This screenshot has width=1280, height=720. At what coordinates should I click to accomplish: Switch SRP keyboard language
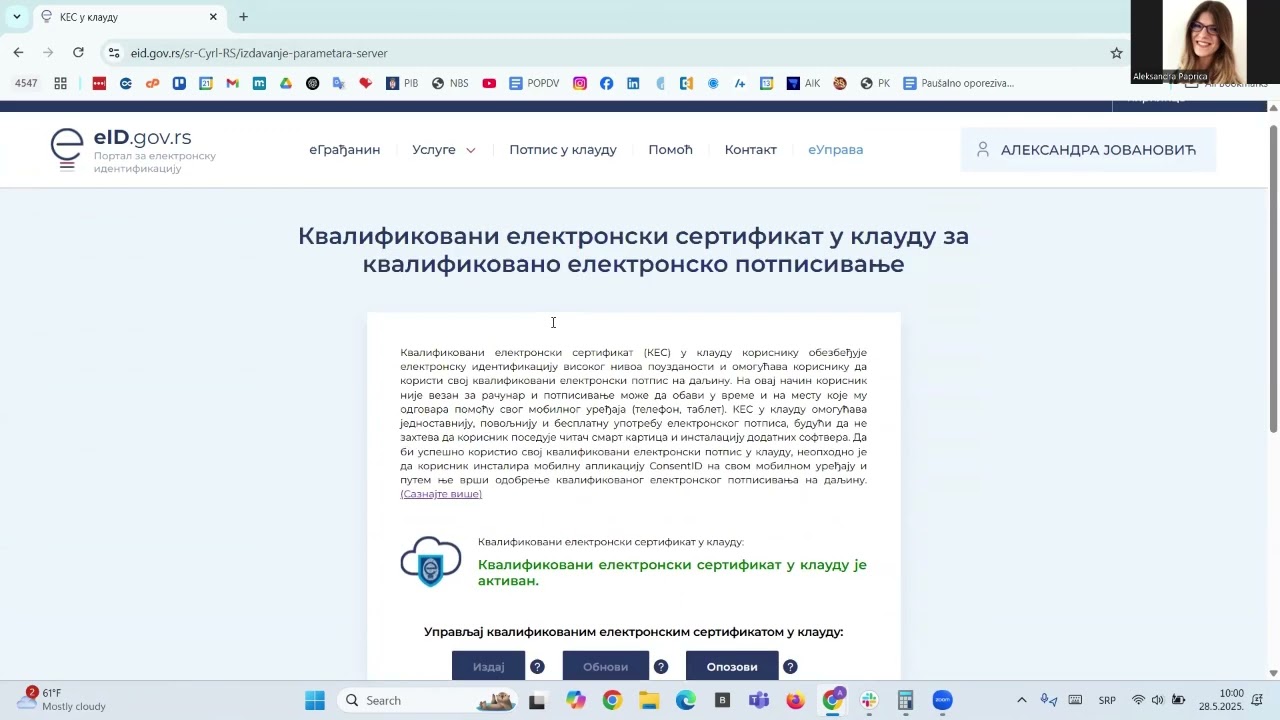click(x=1108, y=700)
